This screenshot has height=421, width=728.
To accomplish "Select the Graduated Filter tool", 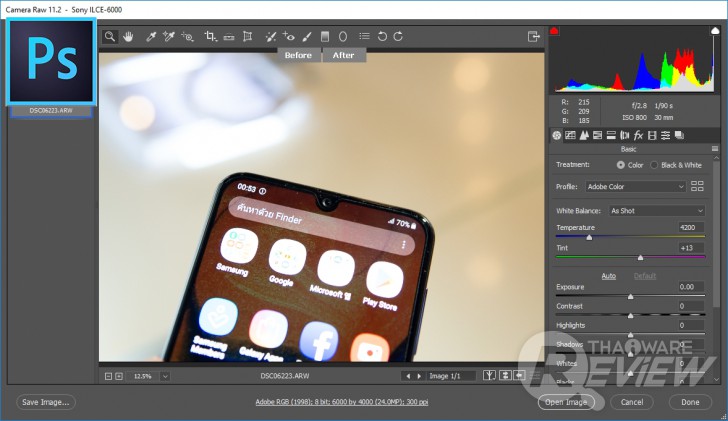I will 325,36.
